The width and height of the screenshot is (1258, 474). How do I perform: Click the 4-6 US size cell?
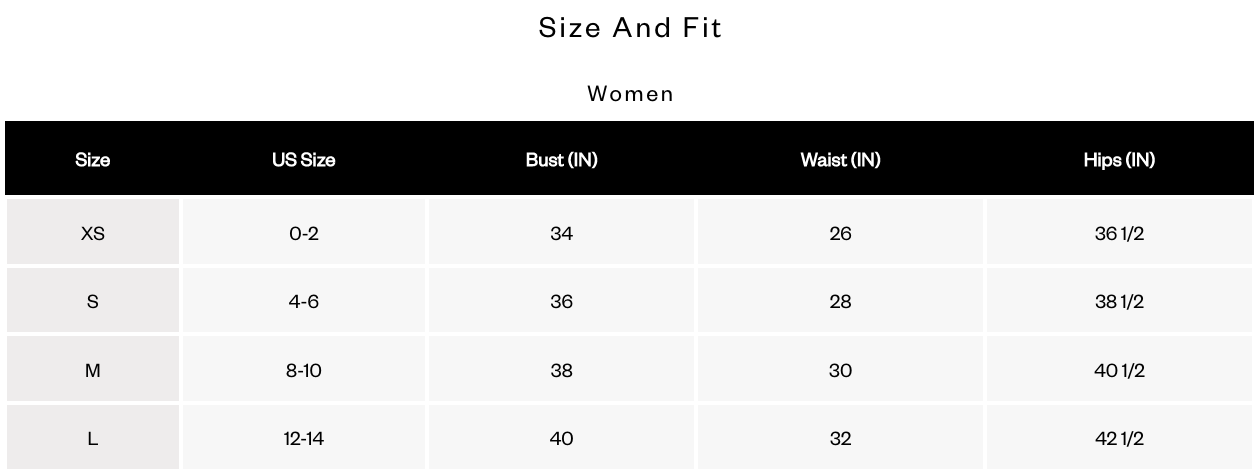click(303, 302)
